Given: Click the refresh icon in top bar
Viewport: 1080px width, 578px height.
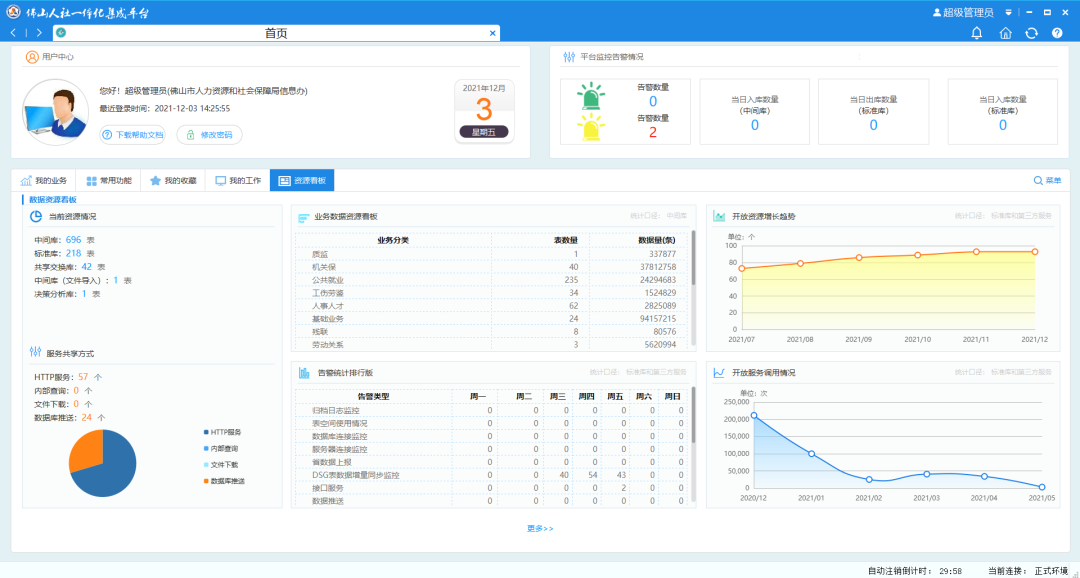Looking at the screenshot, I should 1031,33.
